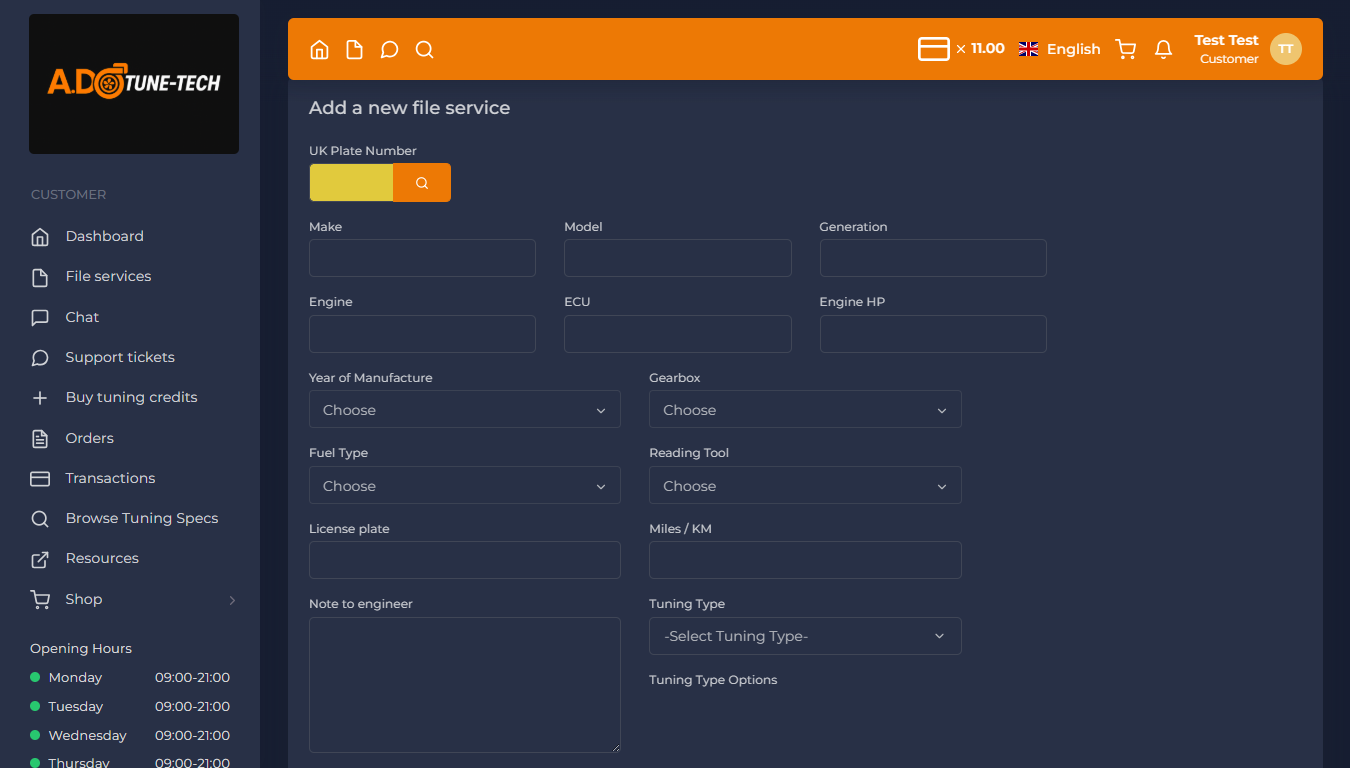Image resolution: width=1350 pixels, height=768 pixels.
Task: Open Browse Tuning Specs
Action: [142, 518]
